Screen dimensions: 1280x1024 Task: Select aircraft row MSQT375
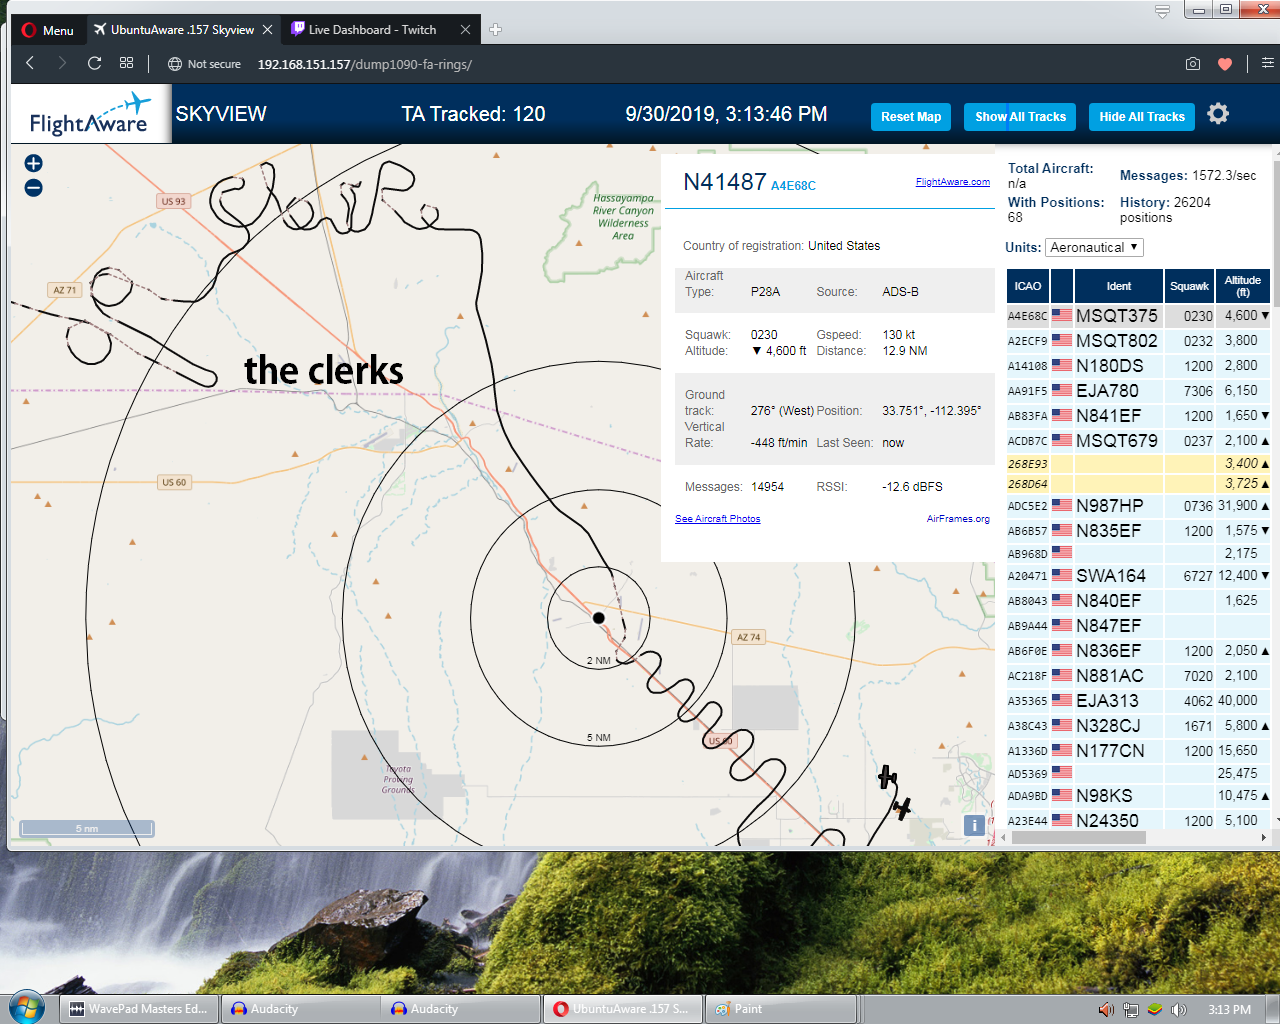click(x=1138, y=316)
